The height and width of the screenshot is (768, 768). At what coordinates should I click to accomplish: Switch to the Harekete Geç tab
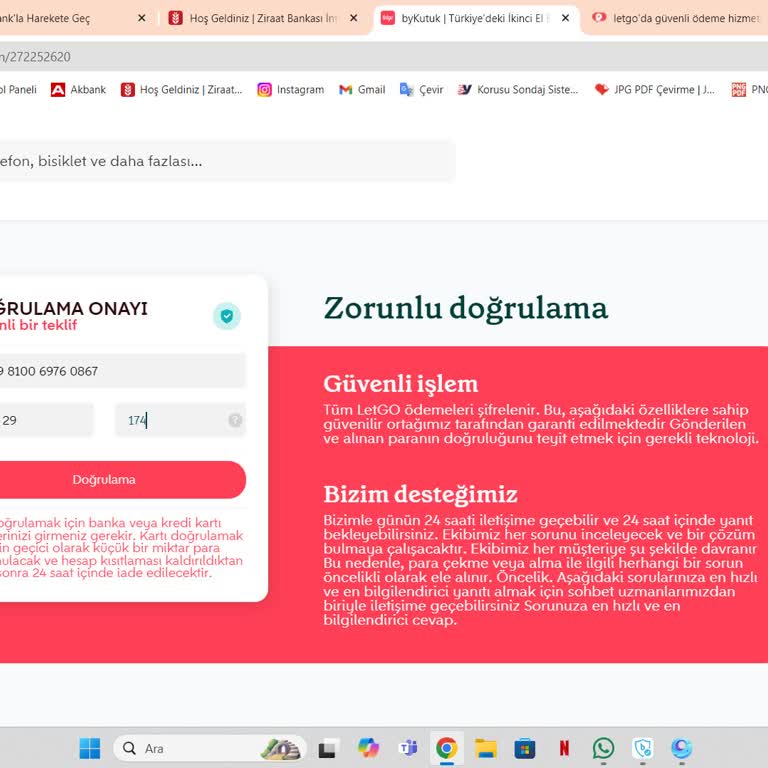pyautogui.click(x=45, y=19)
